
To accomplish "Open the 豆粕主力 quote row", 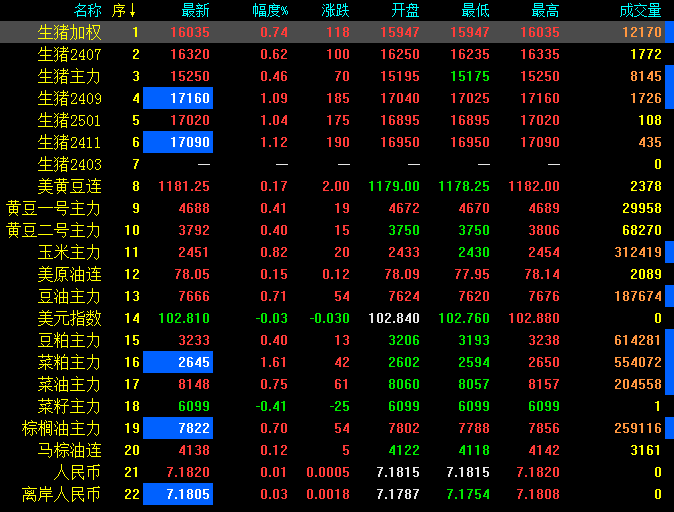I will [337, 340].
